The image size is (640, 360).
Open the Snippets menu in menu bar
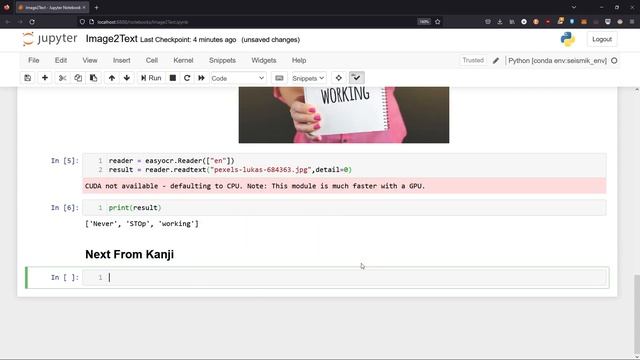(x=222, y=60)
